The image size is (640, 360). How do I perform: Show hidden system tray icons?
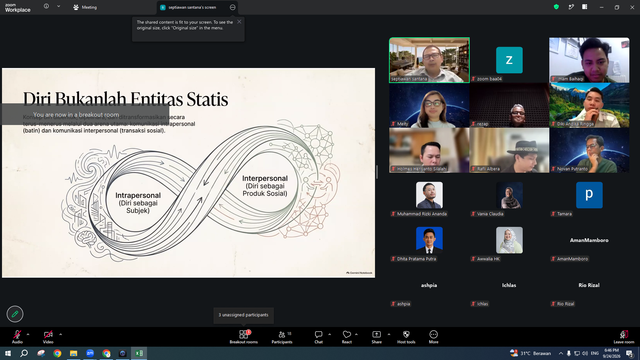[x=561, y=353]
